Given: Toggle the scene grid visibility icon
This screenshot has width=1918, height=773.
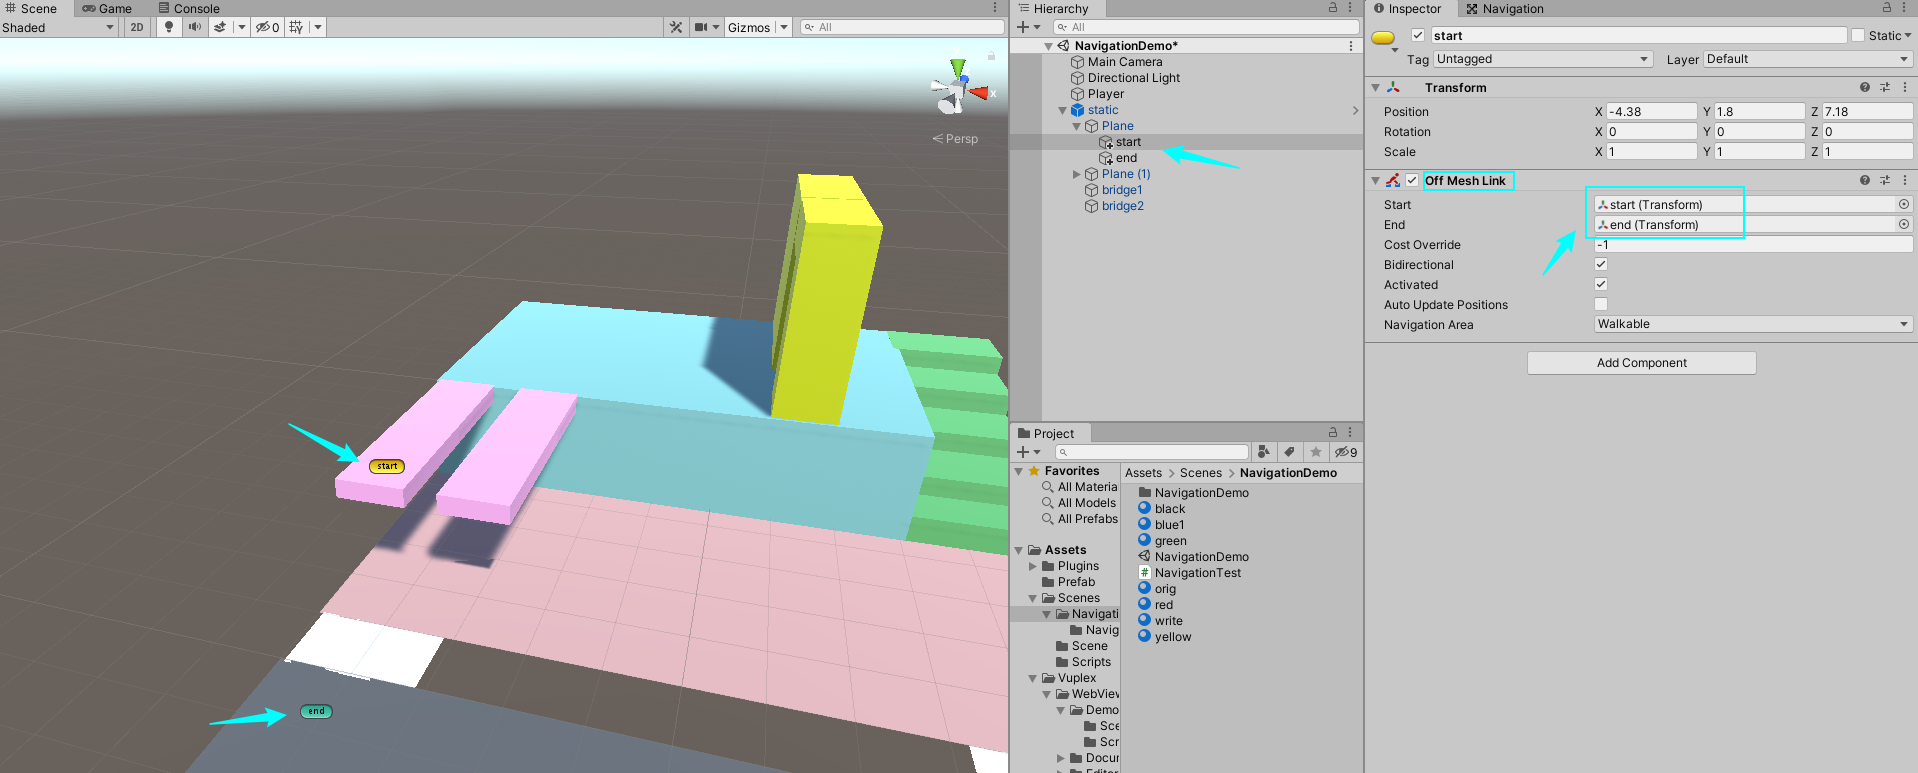Looking at the screenshot, I should [x=296, y=27].
